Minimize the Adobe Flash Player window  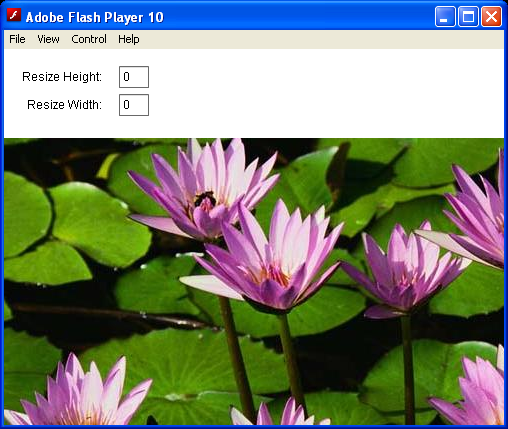[445, 16]
